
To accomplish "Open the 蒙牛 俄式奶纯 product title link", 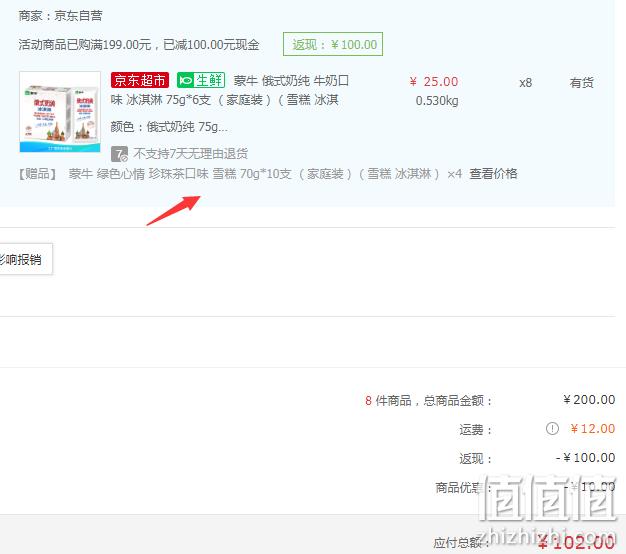I will [x=230, y=90].
